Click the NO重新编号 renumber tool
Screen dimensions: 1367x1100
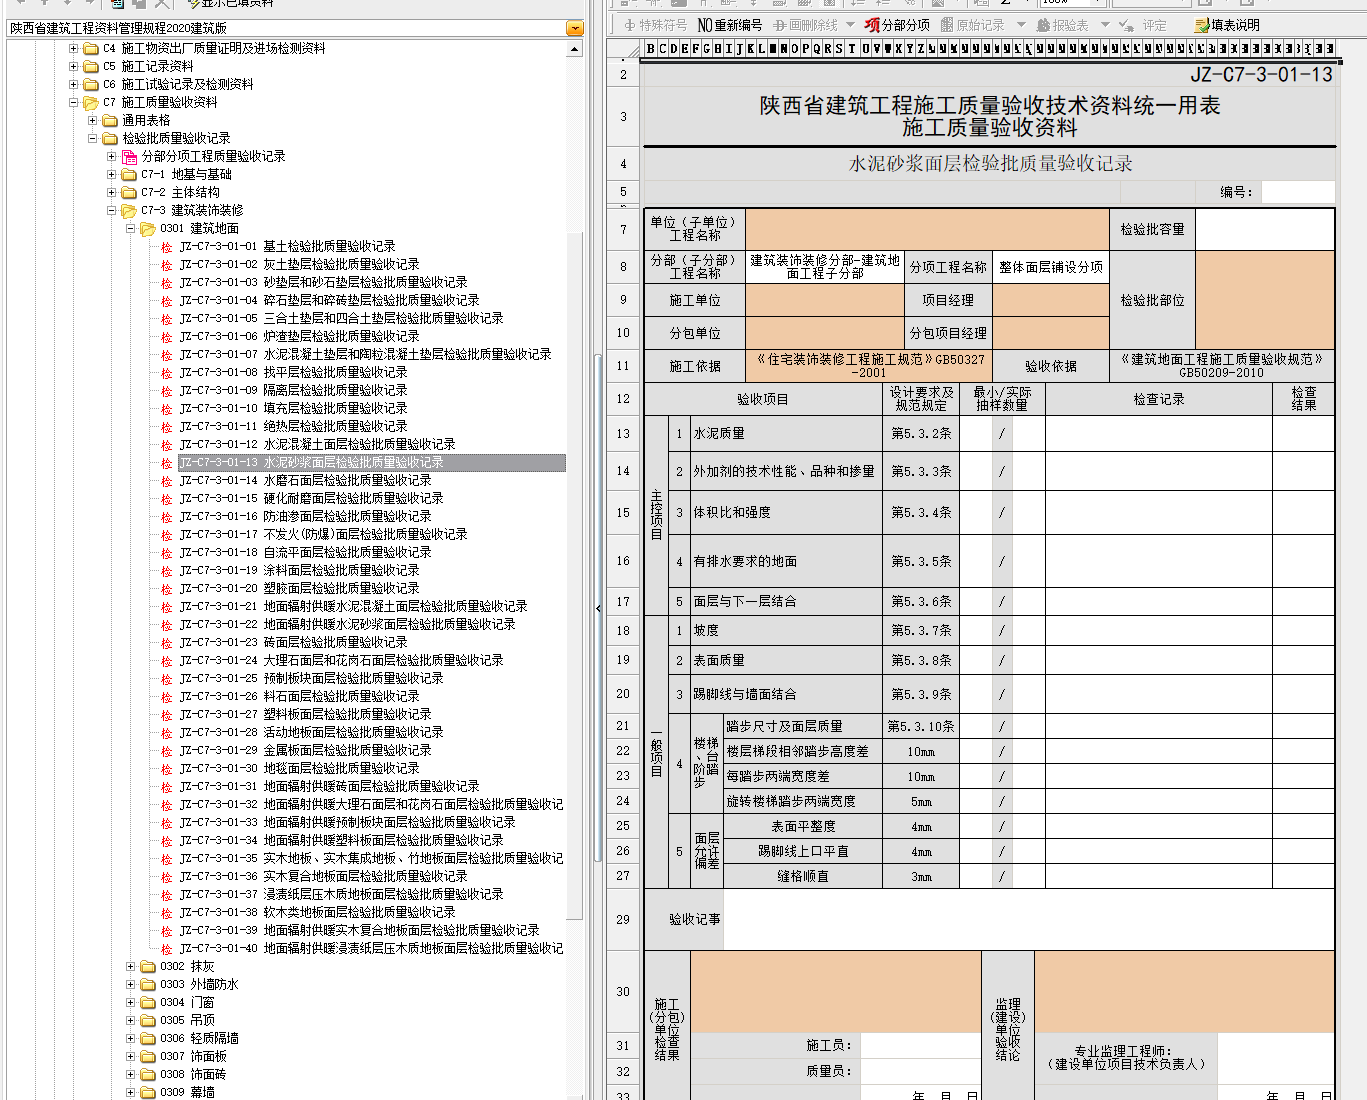pos(729,25)
